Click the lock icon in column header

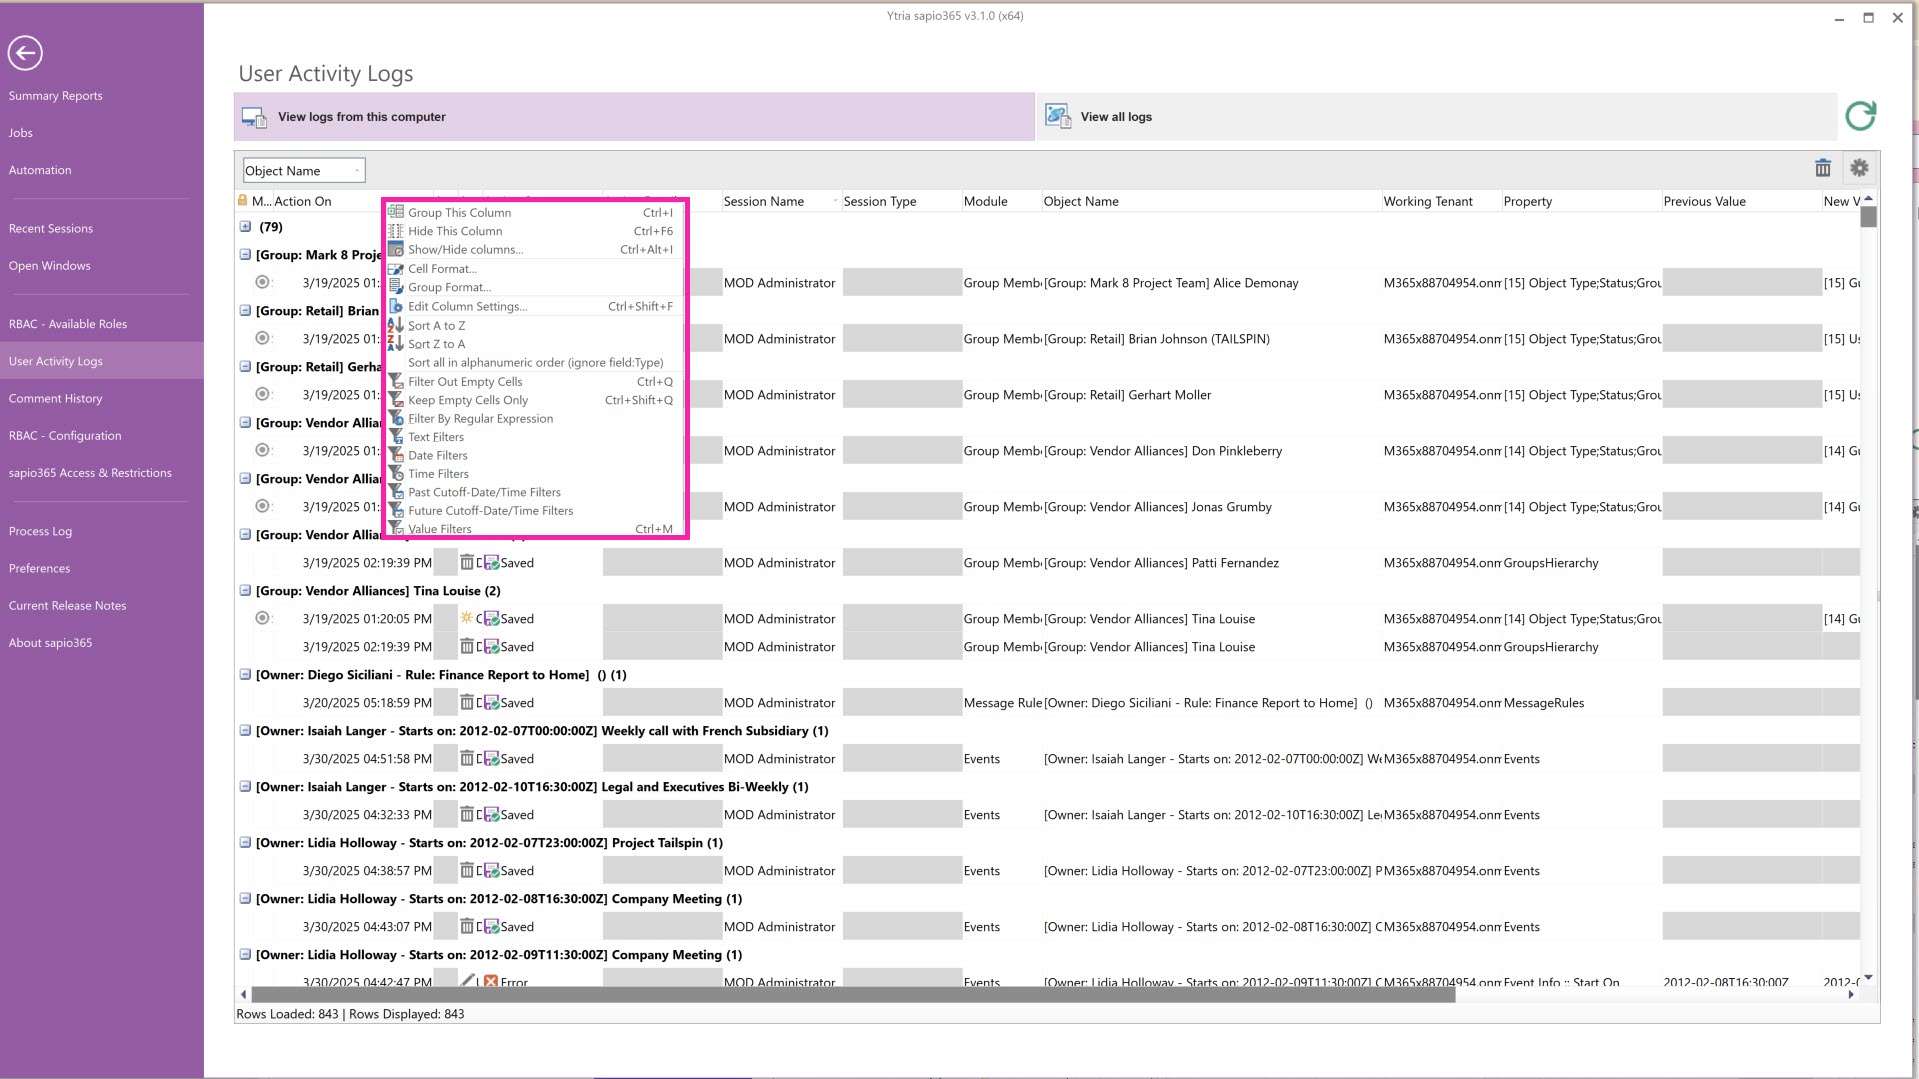point(243,201)
